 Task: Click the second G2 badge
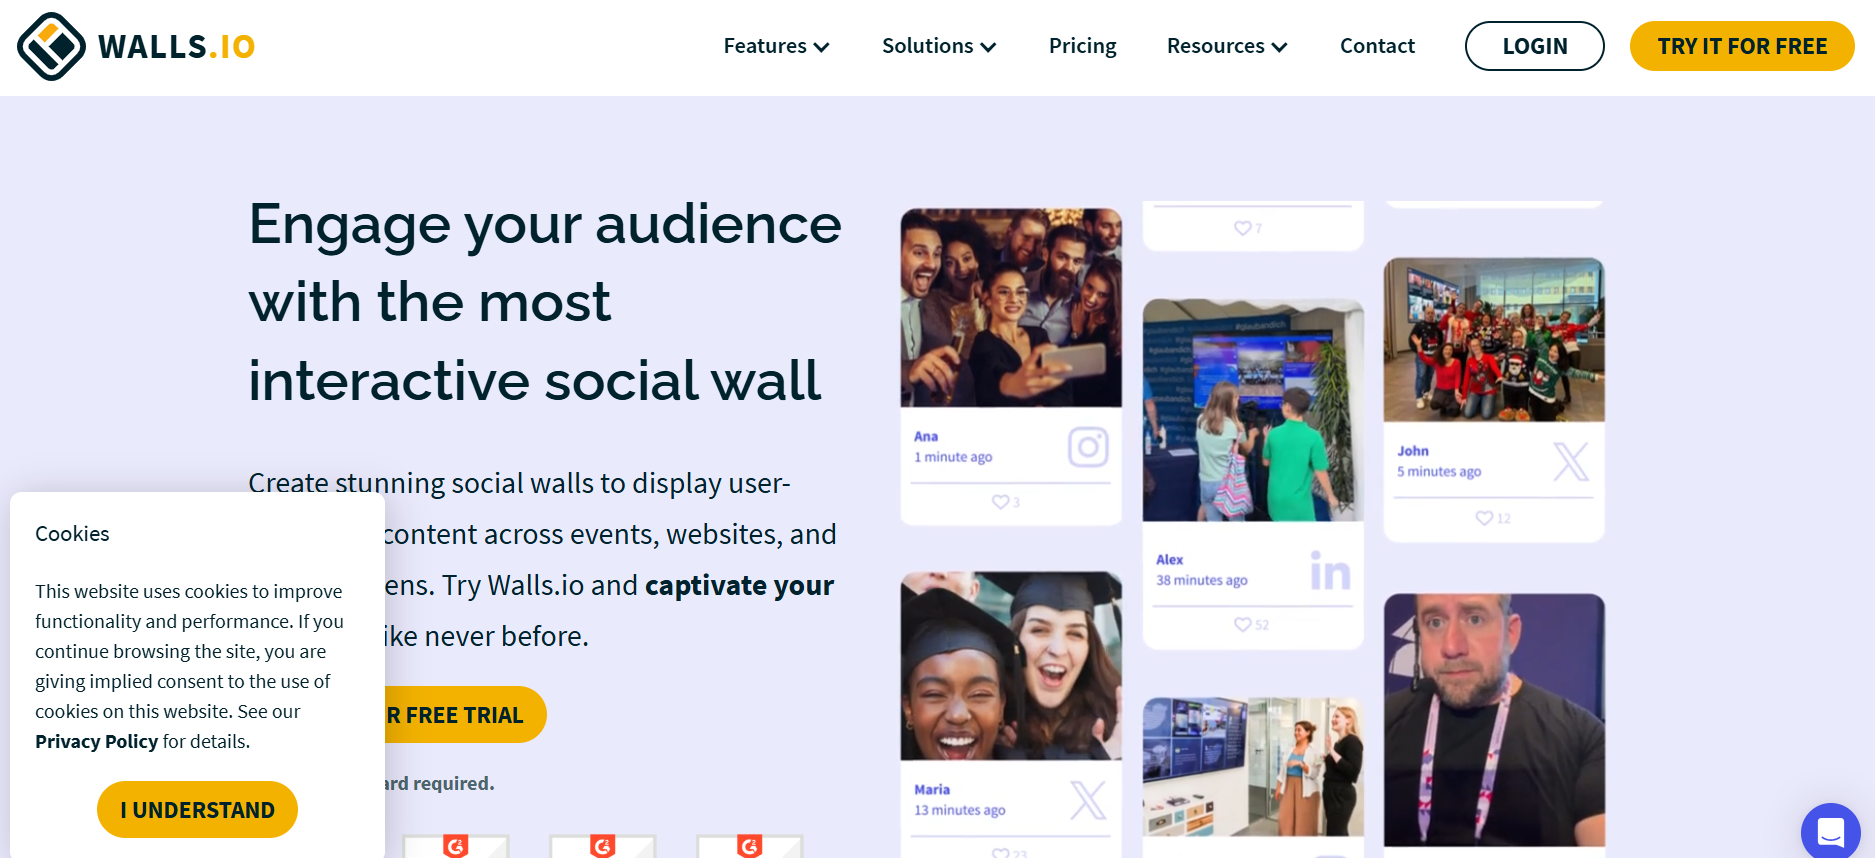[603, 846]
